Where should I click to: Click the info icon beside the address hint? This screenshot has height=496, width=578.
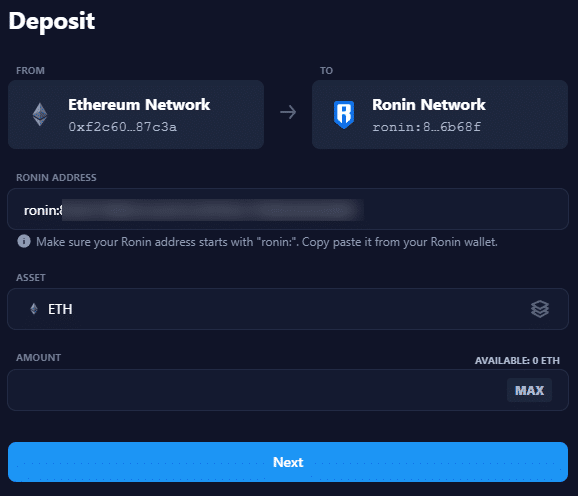[24, 241]
